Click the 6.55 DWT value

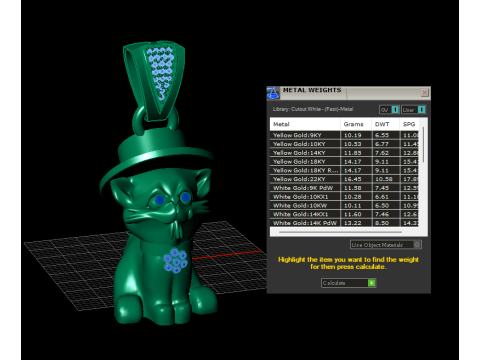[x=382, y=135]
